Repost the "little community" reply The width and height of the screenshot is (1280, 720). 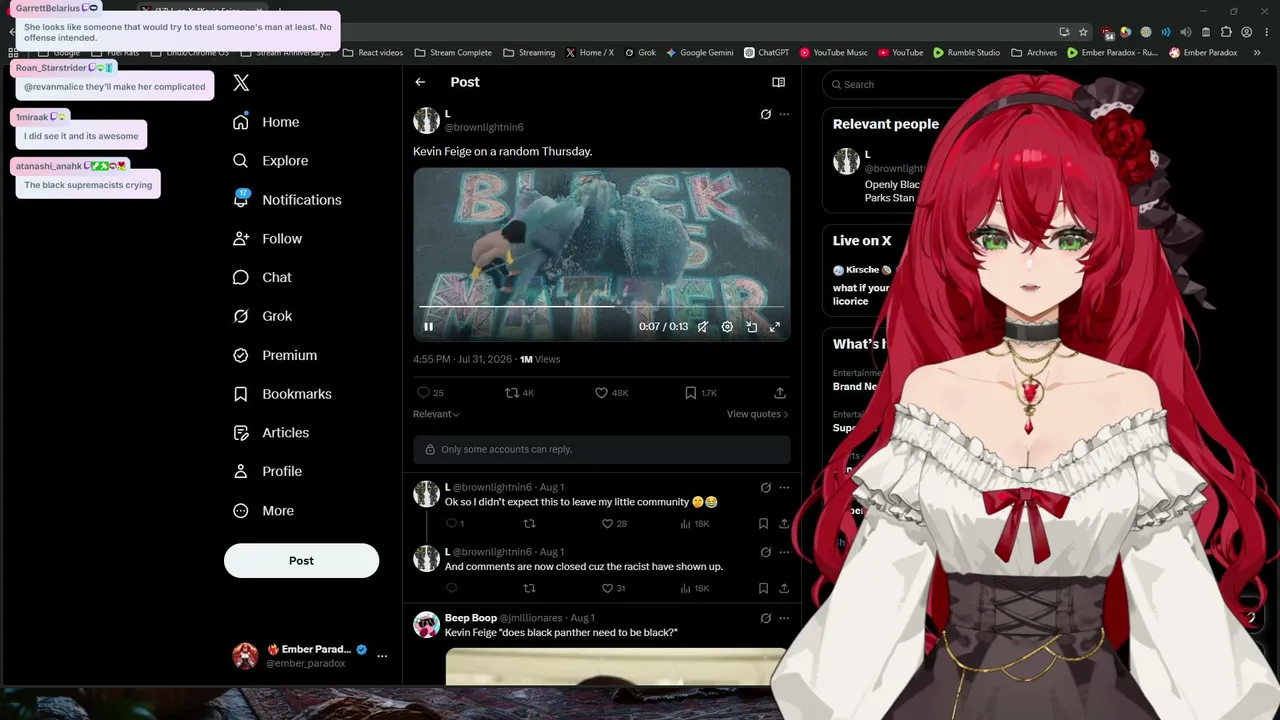tap(530, 524)
